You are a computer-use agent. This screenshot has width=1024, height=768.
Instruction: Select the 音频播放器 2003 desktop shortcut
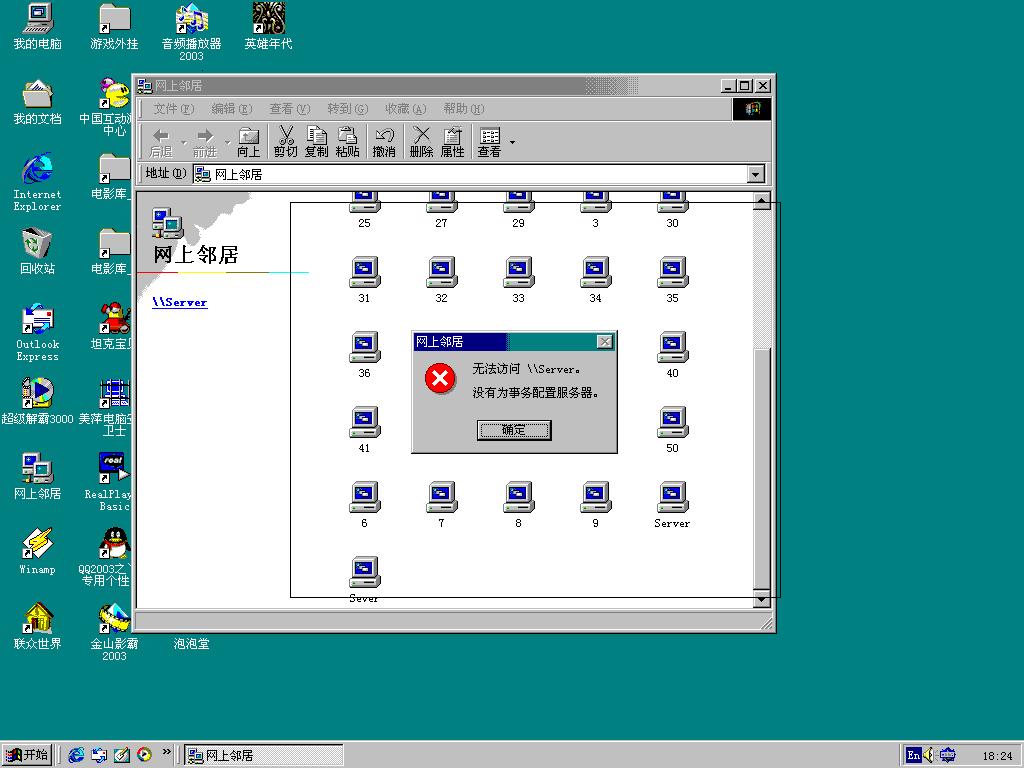[x=191, y=33]
